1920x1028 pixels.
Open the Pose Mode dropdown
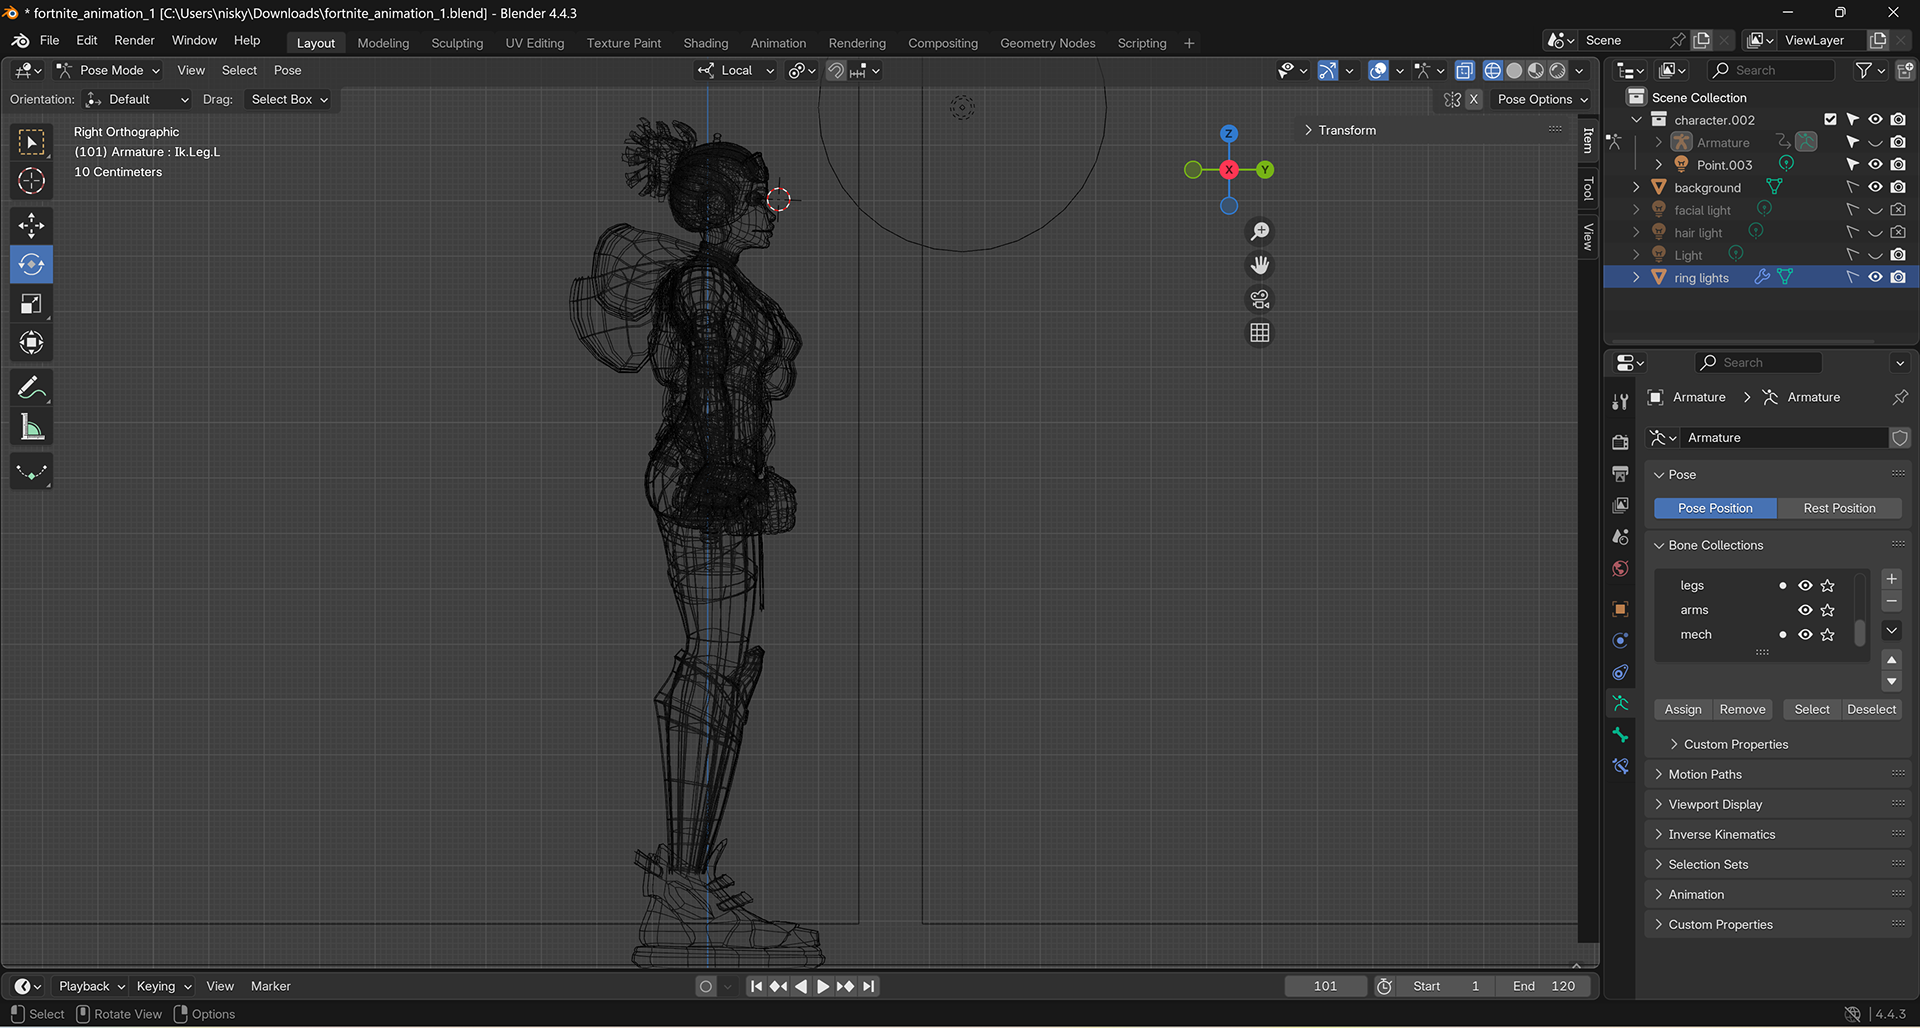coord(109,71)
